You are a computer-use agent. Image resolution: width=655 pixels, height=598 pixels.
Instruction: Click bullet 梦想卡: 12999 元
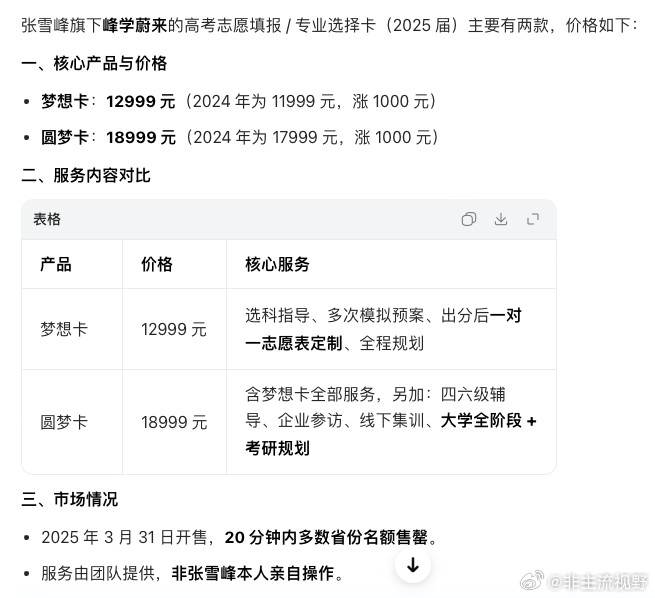click(x=108, y=101)
